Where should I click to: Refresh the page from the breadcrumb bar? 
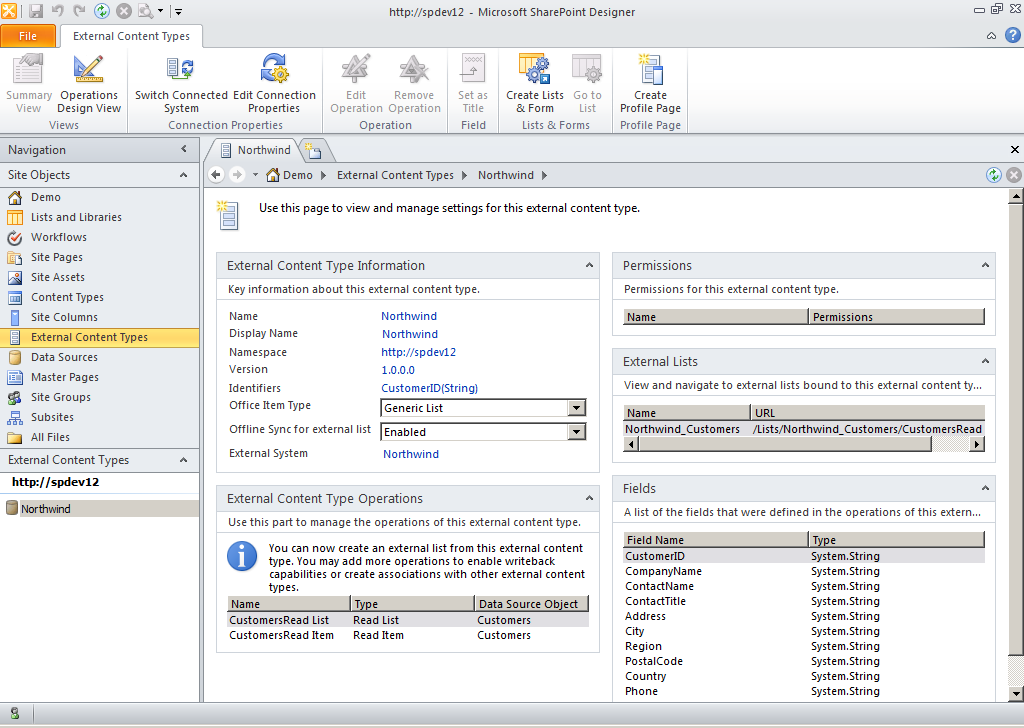pyautogui.click(x=993, y=175)
